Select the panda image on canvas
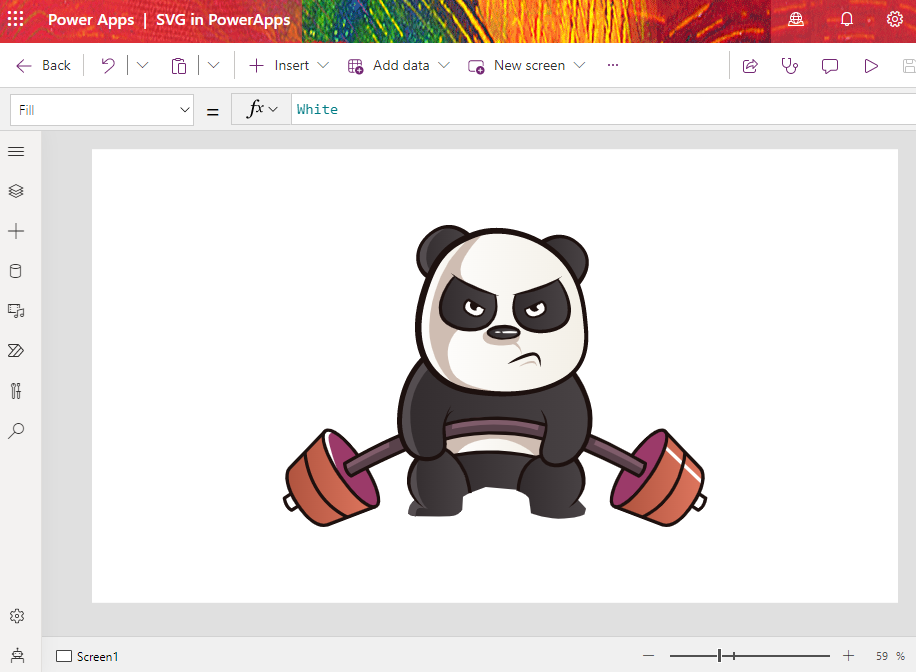 (x=495, y=376)
